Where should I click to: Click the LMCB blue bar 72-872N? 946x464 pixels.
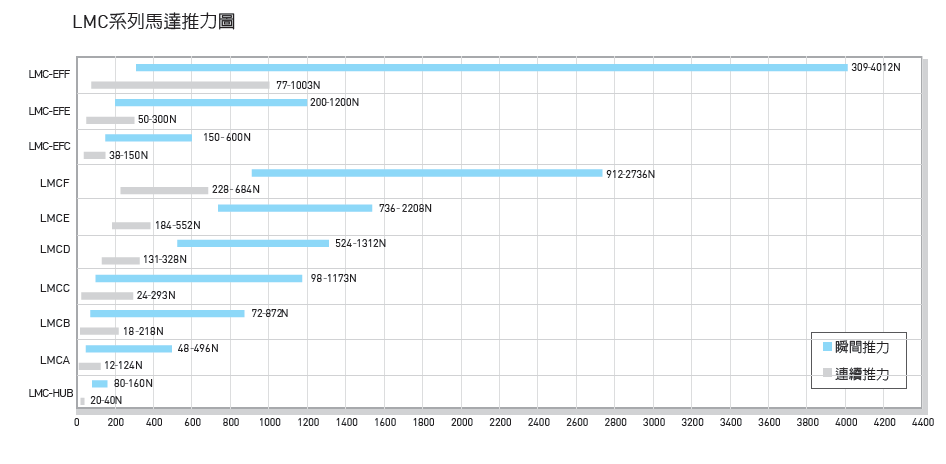167,313
